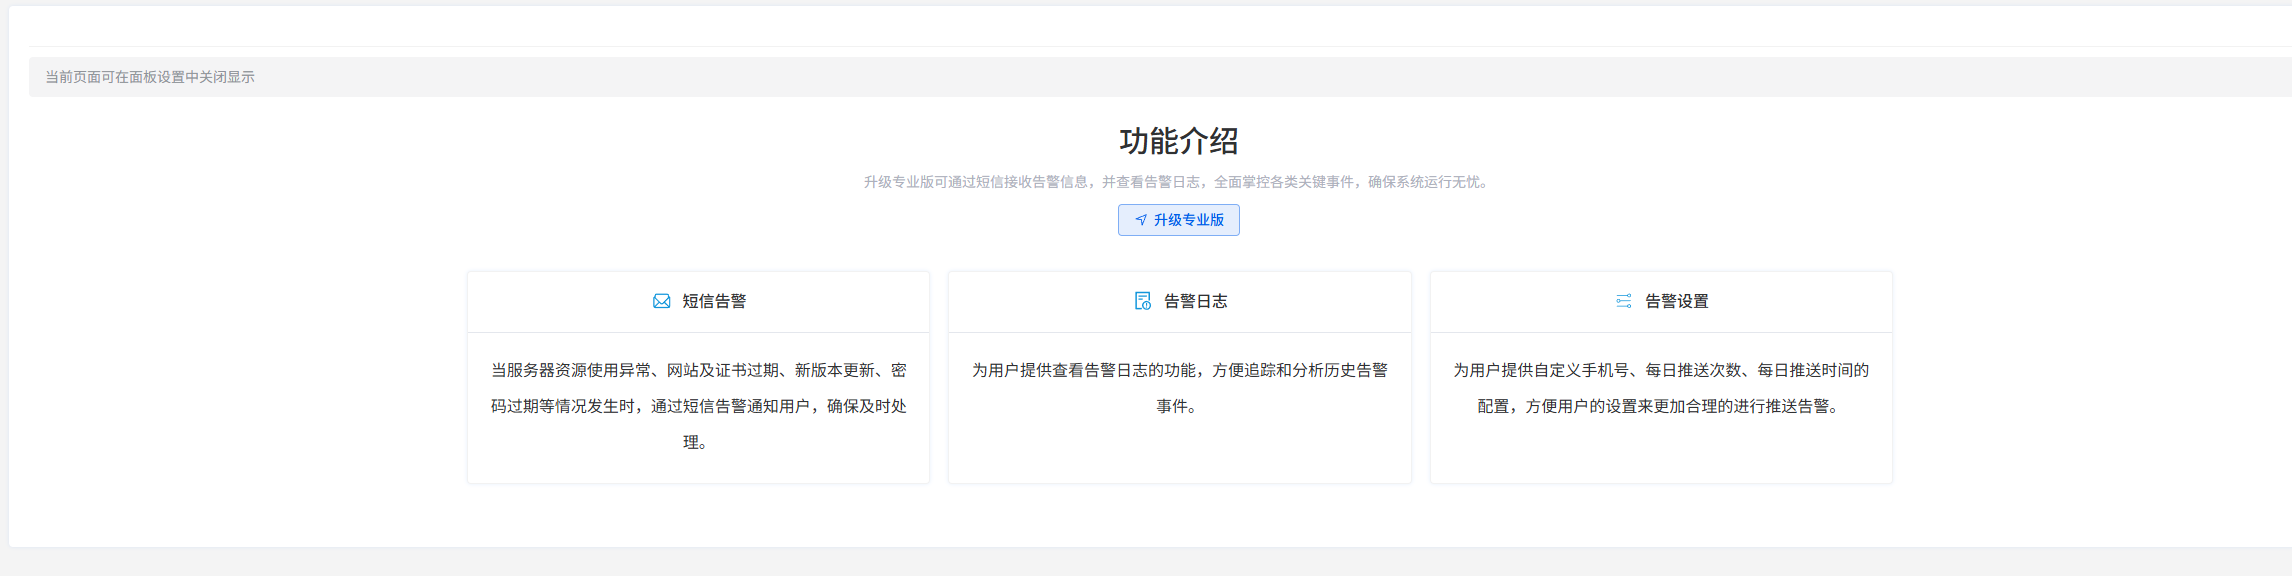Click the sliders icon beside 告警设置
Screen dimensions: 2292x576
tap(1624, 301)
